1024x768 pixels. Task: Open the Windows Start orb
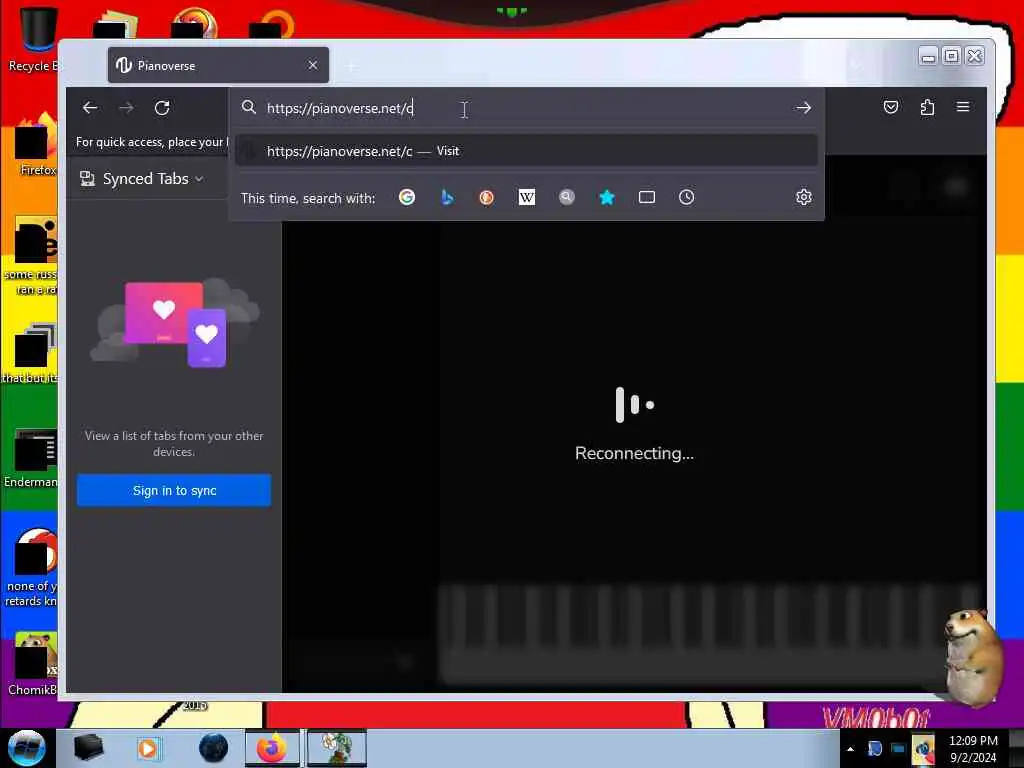(x=27, y=748)
